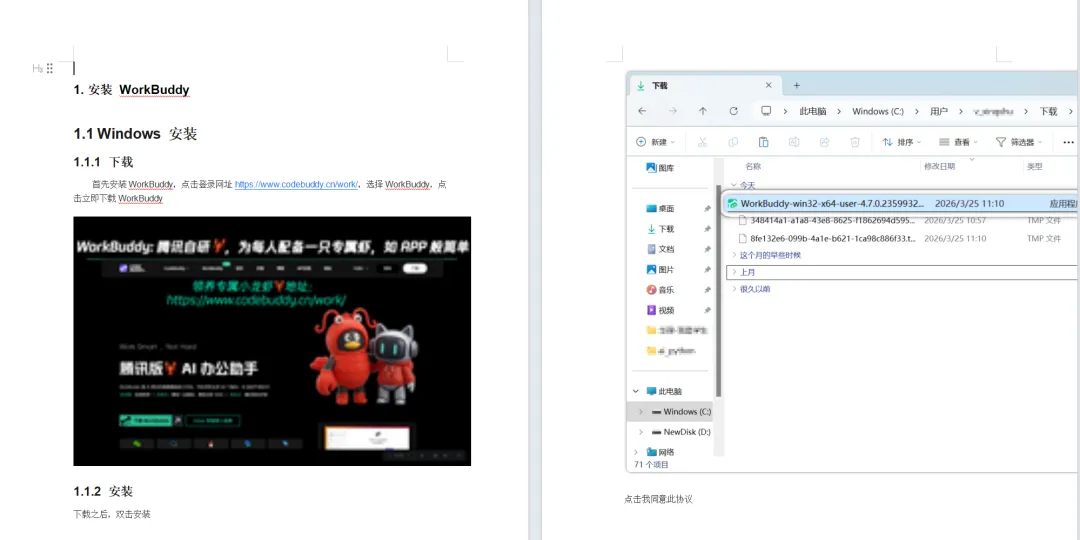Viewport: 1080px width, 540px height.
Task: Sort by the 名称 column header
Action: click(753, 166)
